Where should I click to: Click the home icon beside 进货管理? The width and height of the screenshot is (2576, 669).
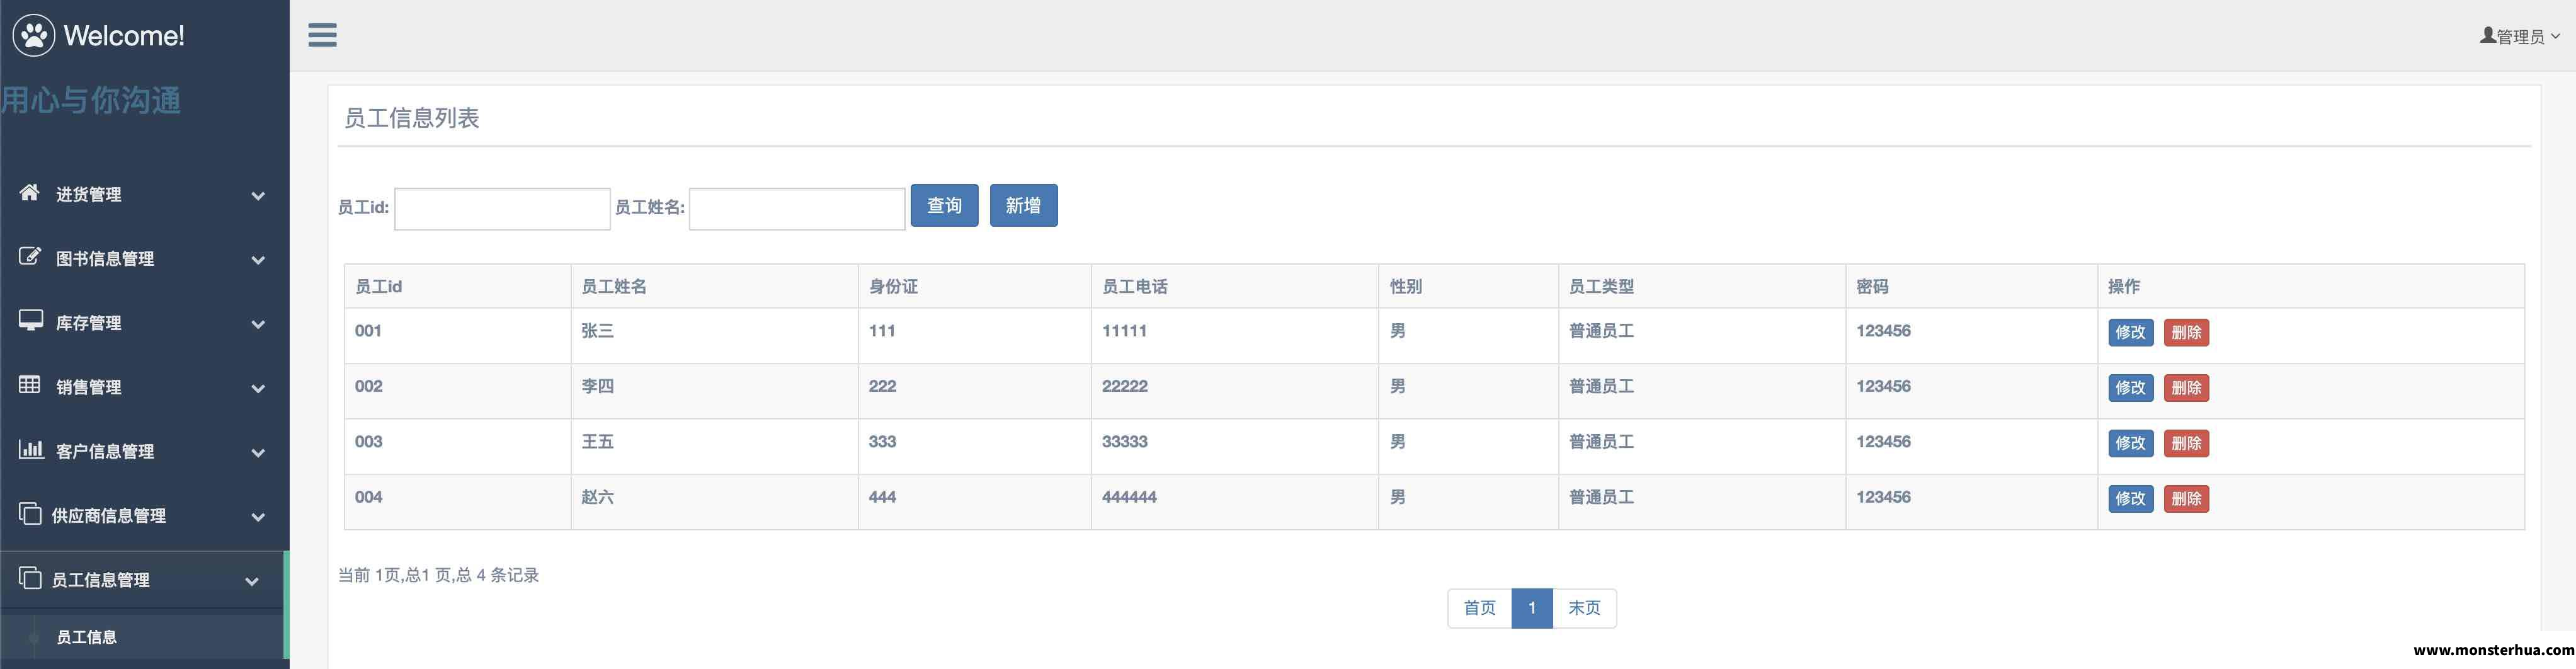click(30, 192)
